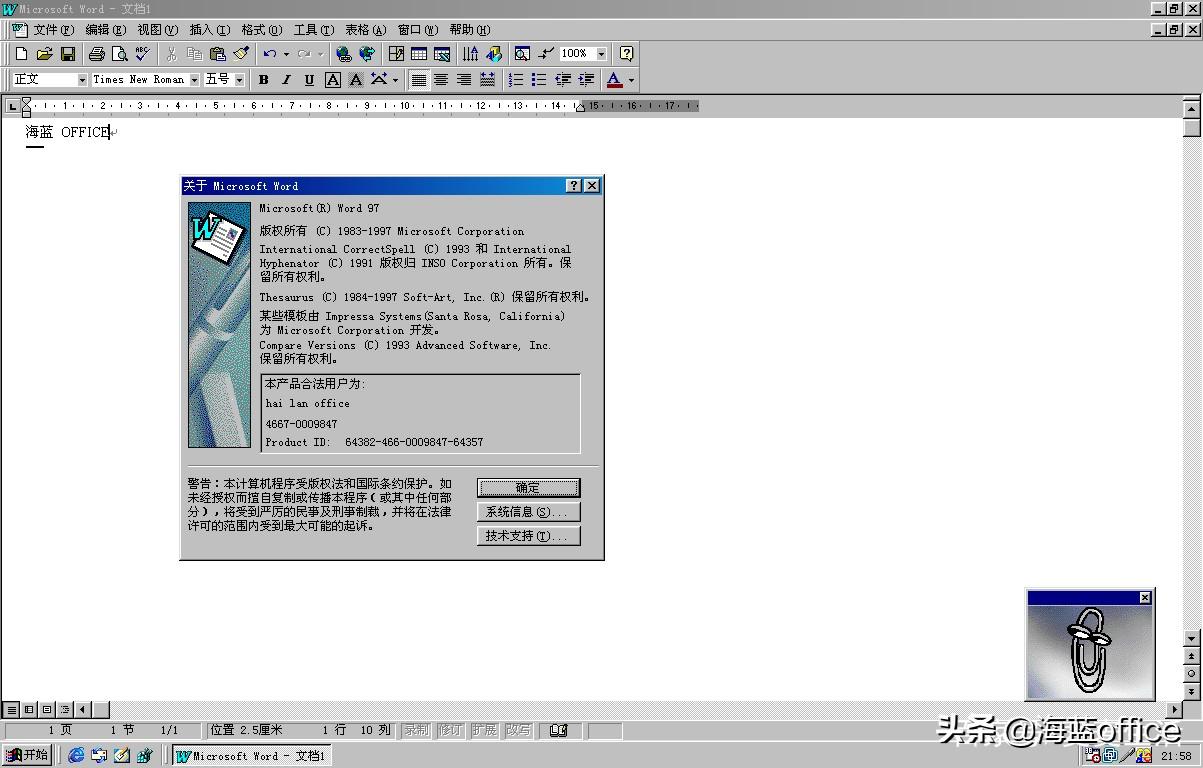Screen dimensions: 1203x768
Task: Open the 五号 font size dropdown
Action: pos(240,80)
